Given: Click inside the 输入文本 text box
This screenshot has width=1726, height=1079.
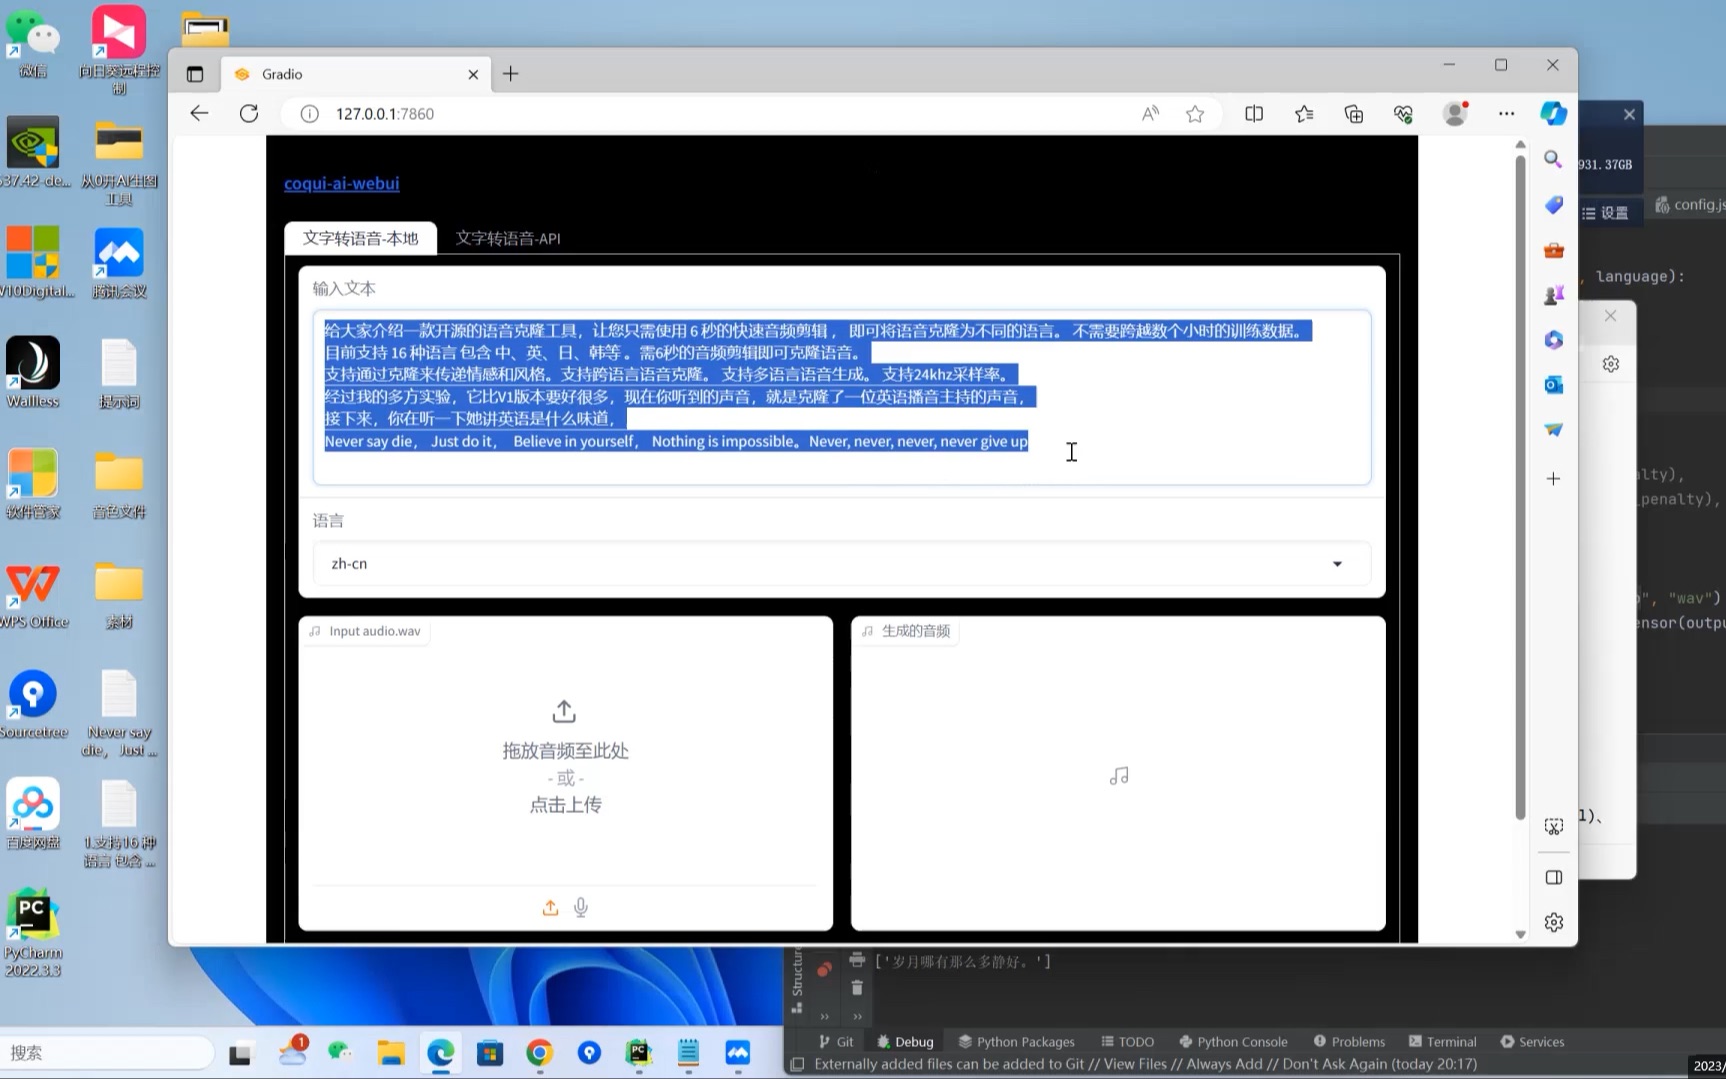Looking at the screenshot, I should (x=841, y=397).
